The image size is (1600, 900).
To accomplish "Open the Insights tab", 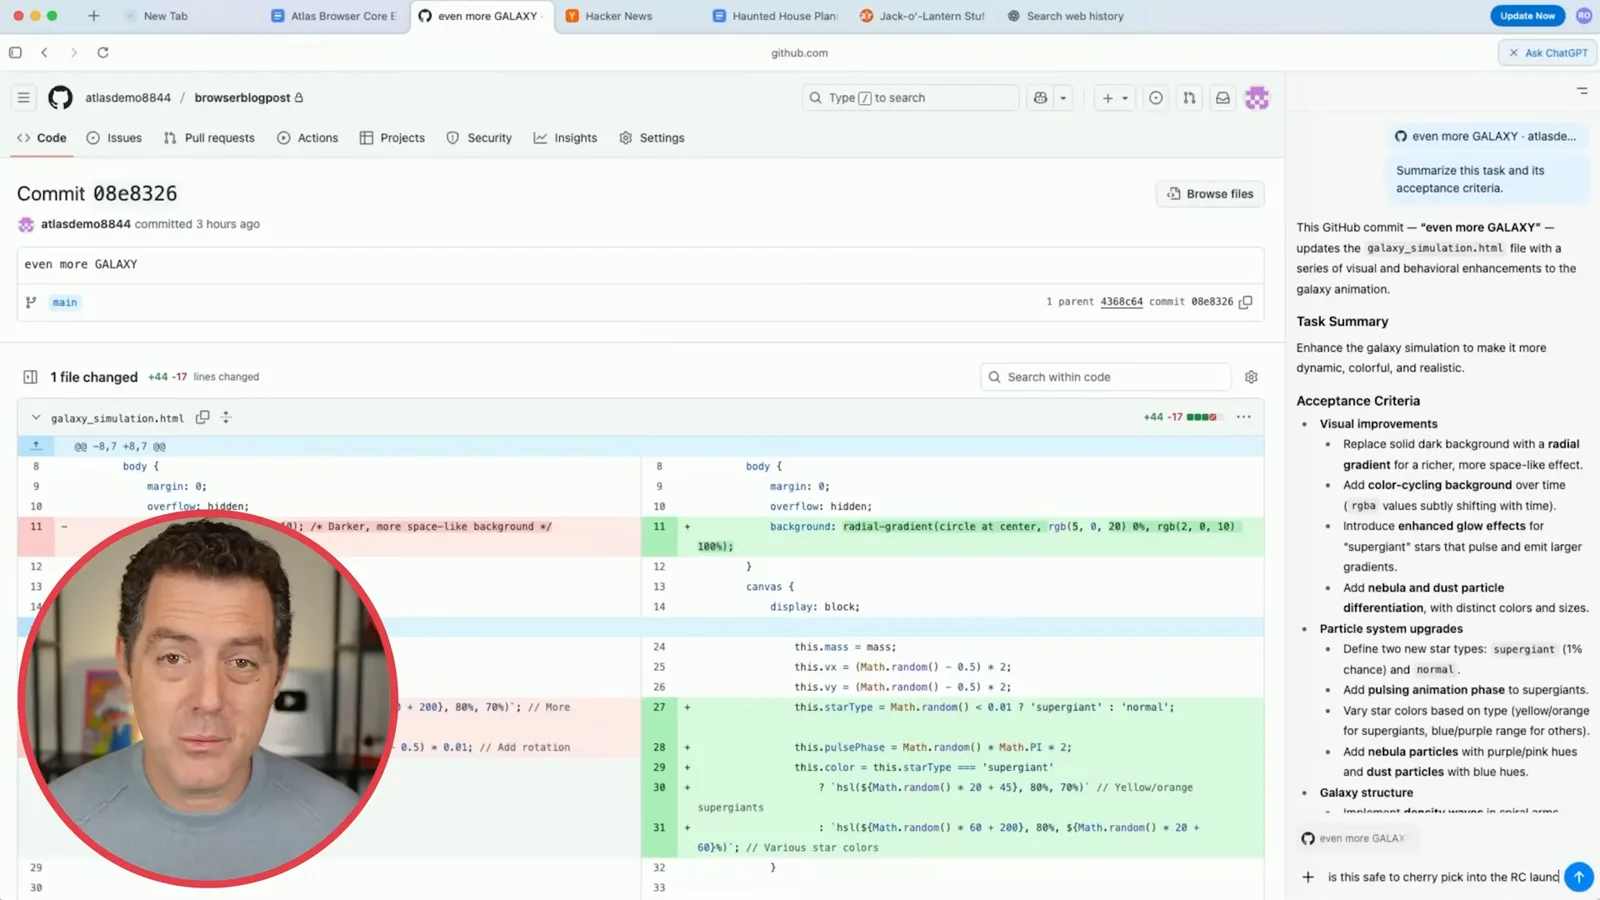I will [x=566, y=138].
